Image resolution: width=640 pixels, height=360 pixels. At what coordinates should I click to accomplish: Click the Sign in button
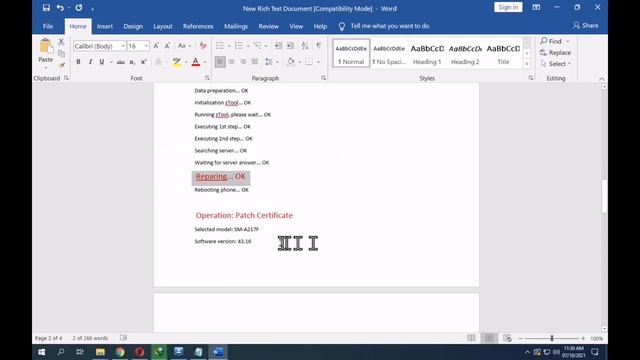[508, 7]
